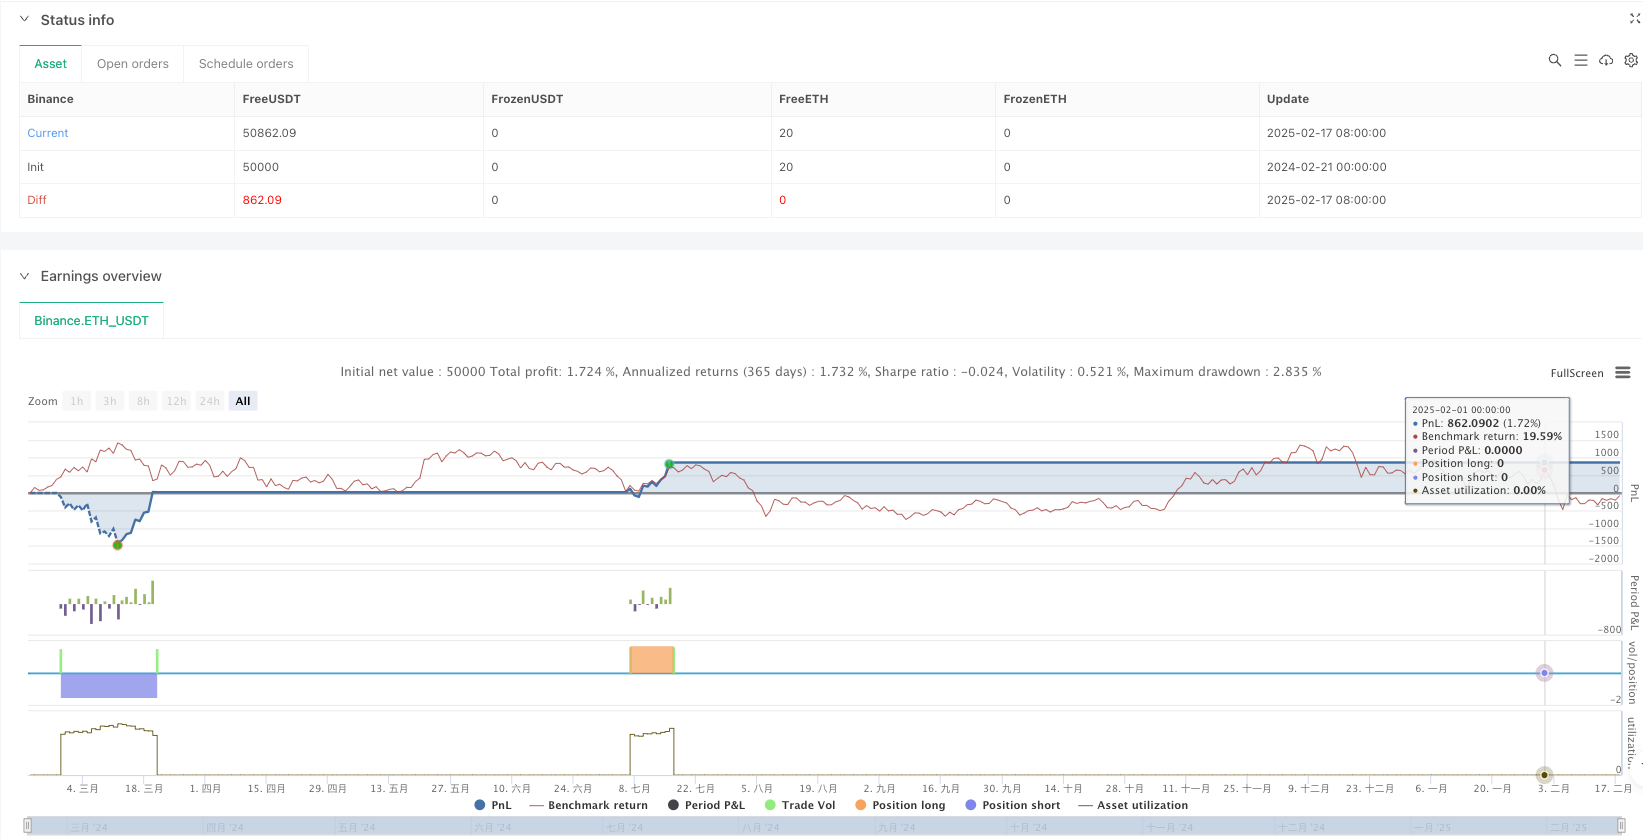
Task: Collapse the Status info section
Action: [25, 20]
